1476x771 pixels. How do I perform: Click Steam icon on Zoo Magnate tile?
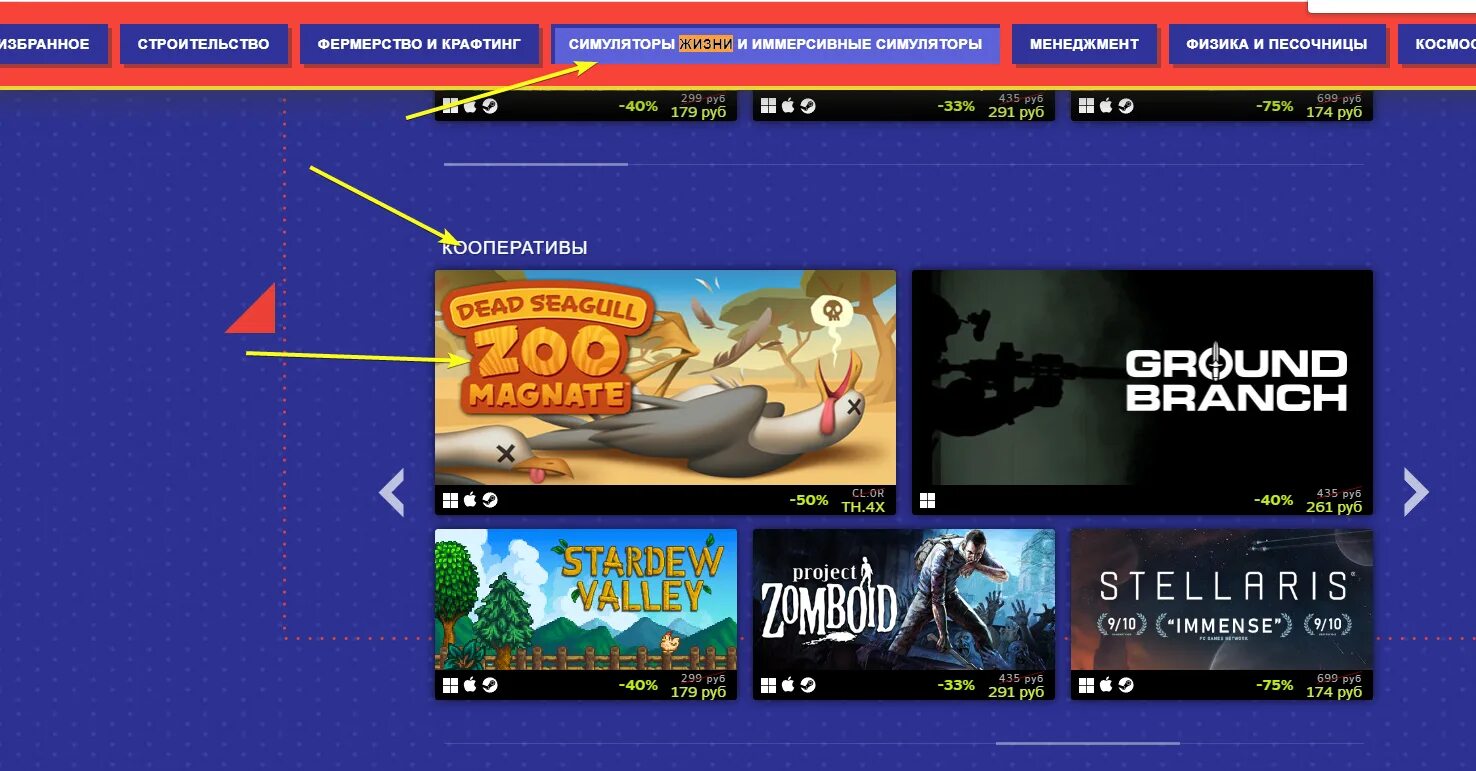(x=490, y=500)
